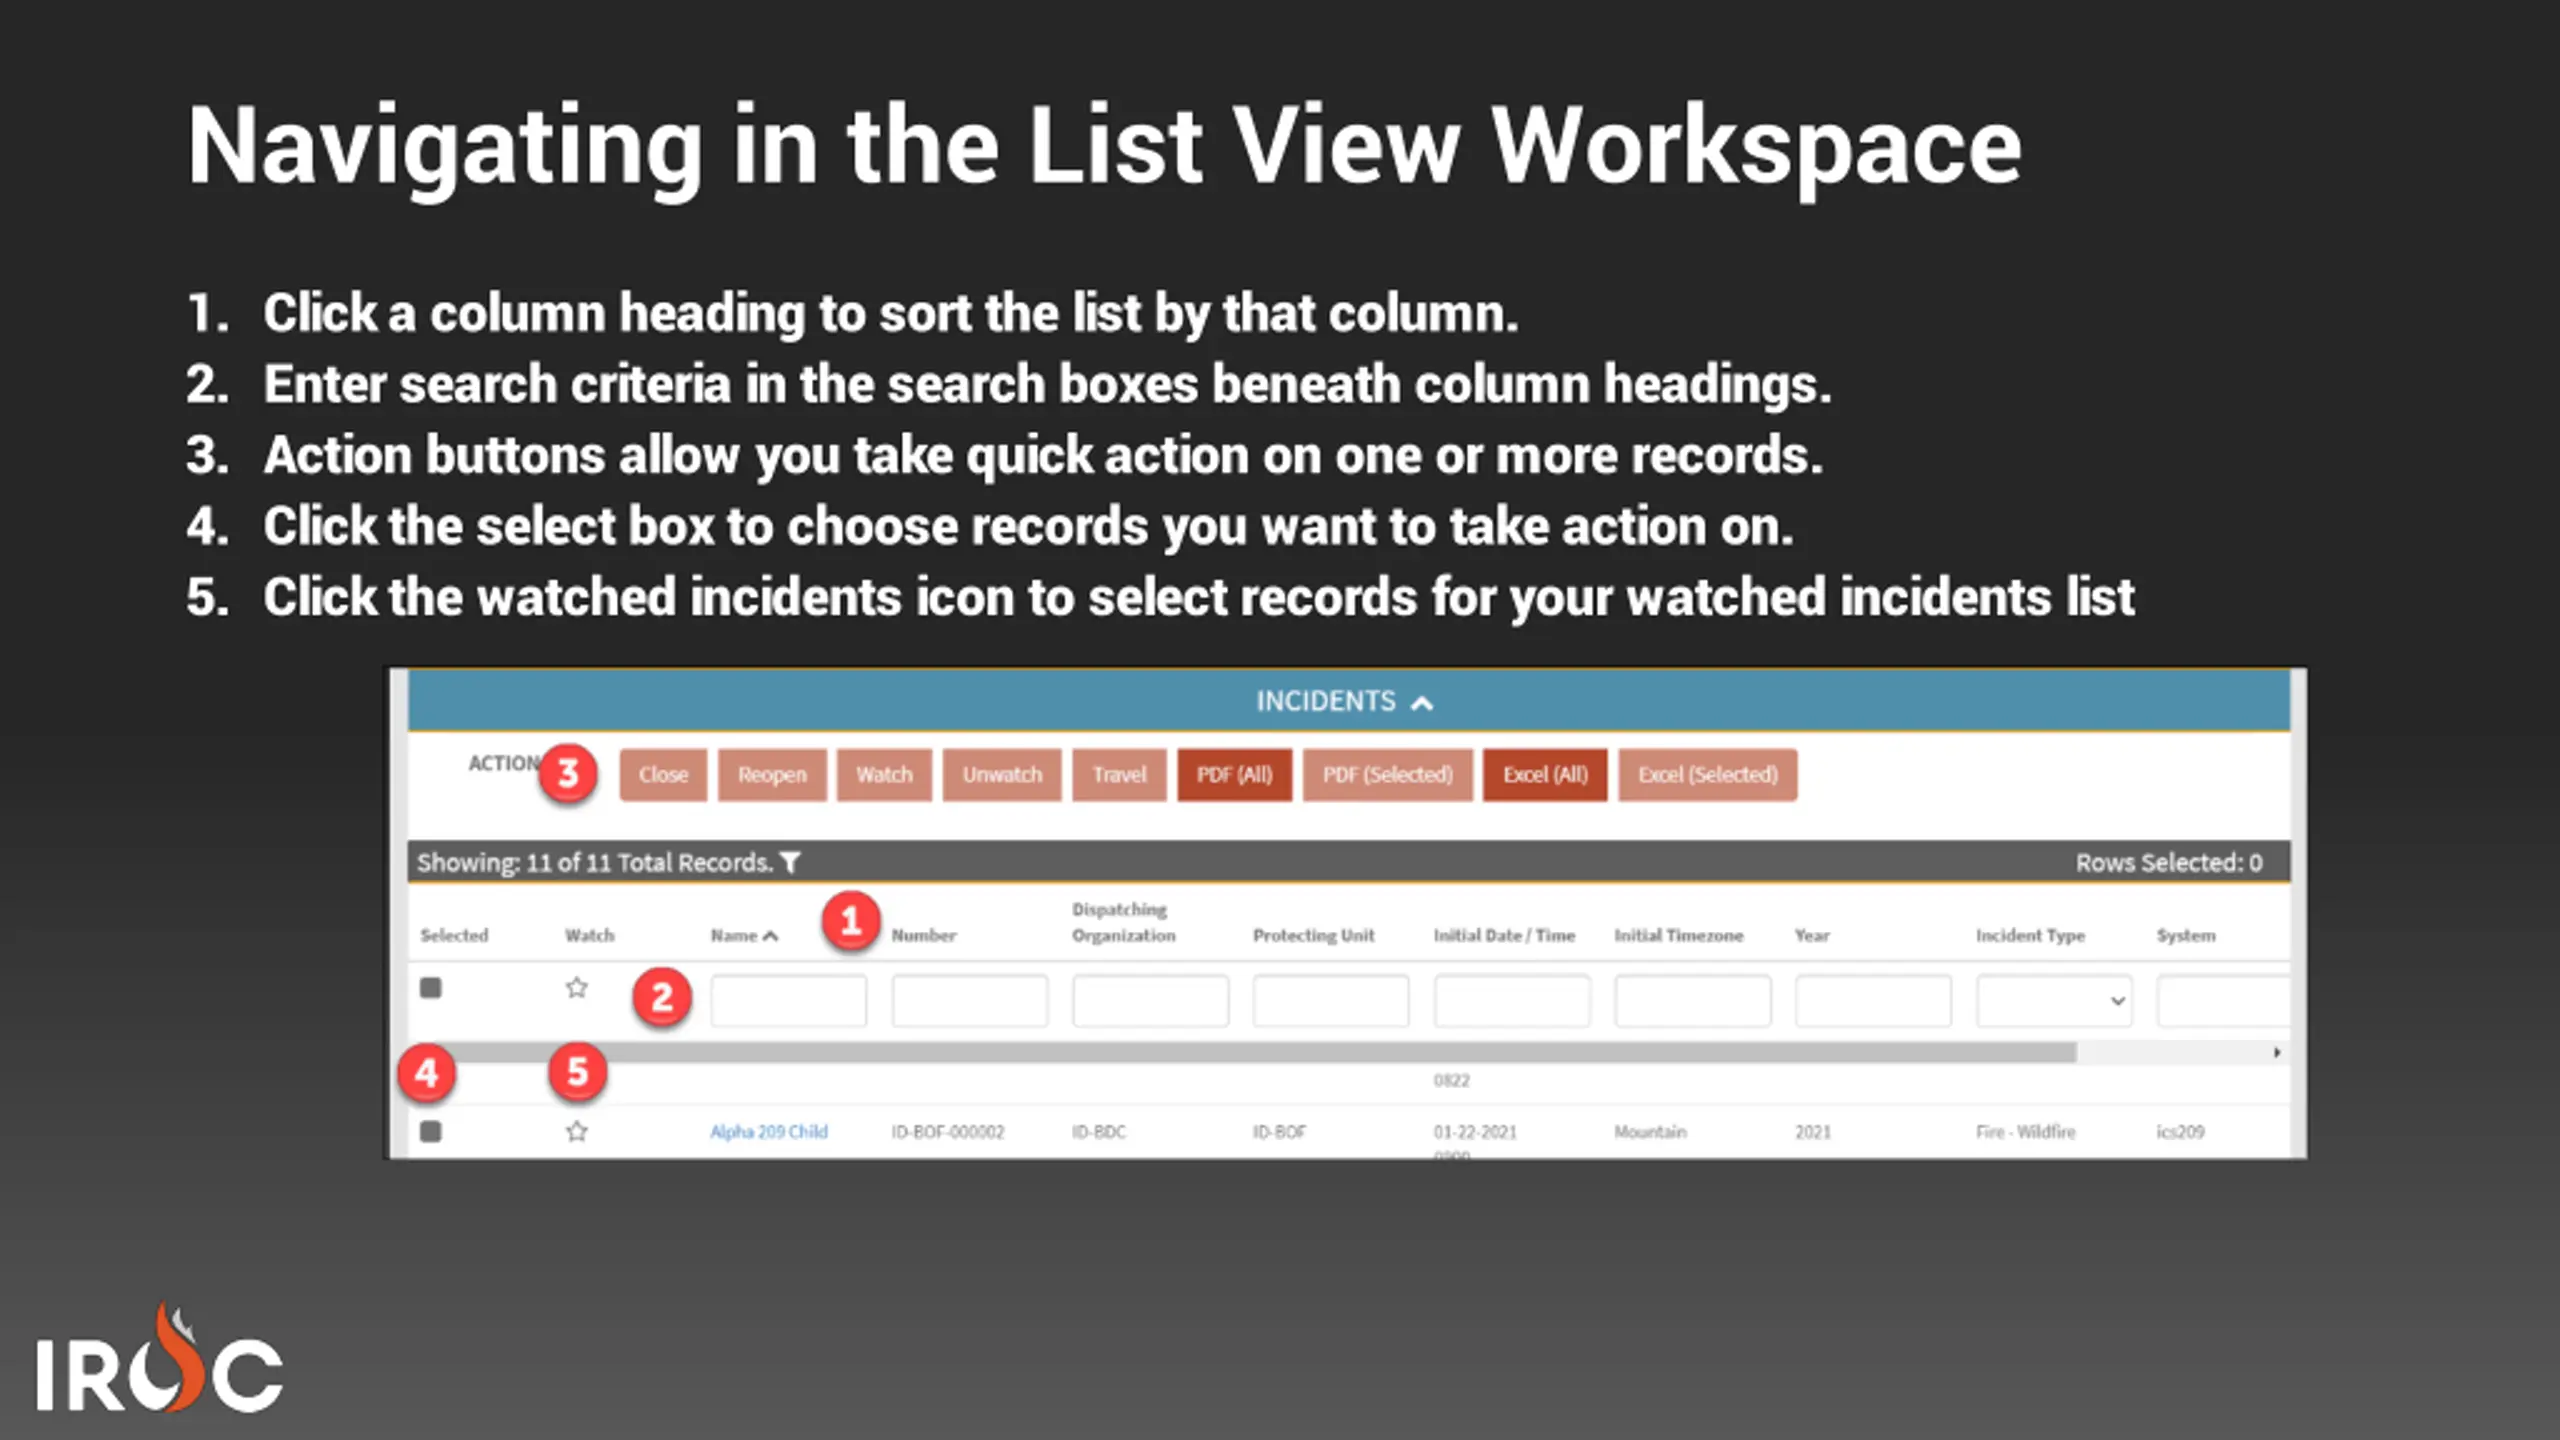Sort by the Year column heading

[x=1811, y=936]
